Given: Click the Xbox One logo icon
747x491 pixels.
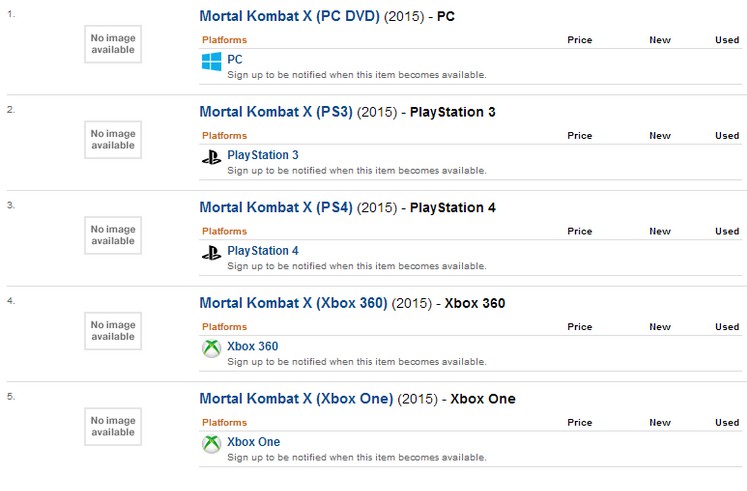Looking at the screenshot, I should click(212, 444).
